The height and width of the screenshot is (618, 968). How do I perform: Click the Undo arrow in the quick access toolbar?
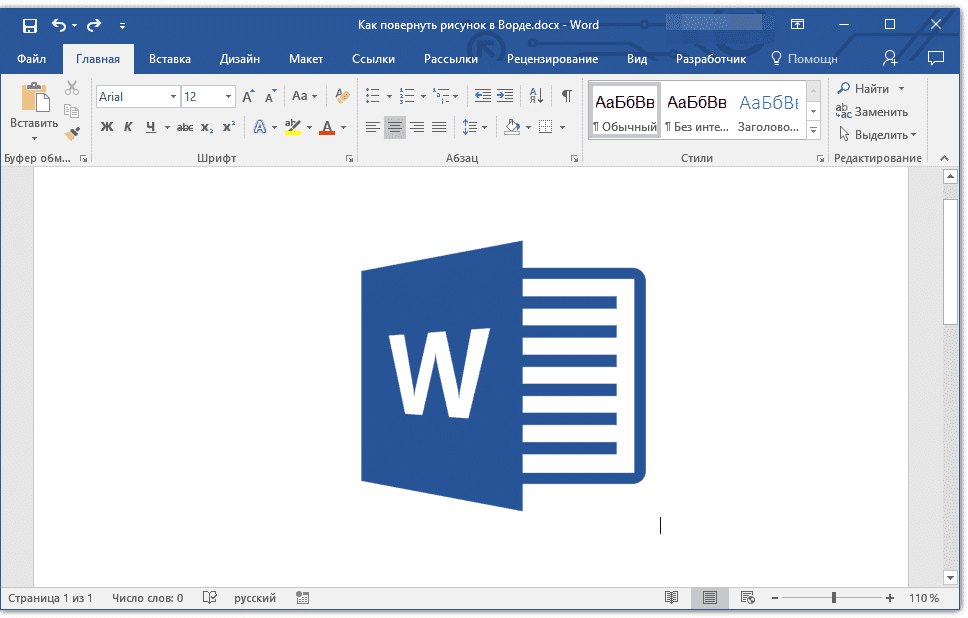coord(59,25)
